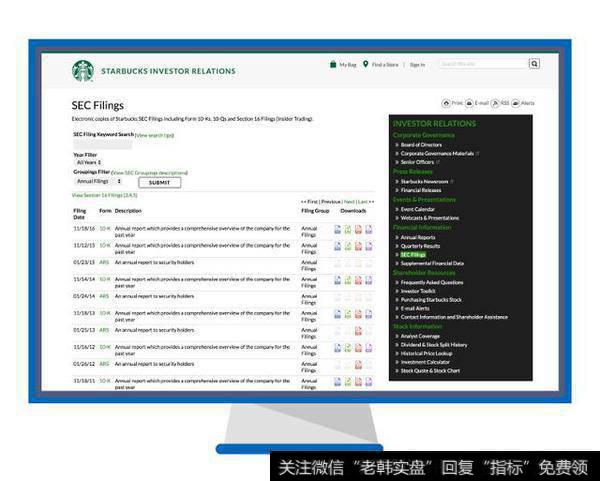Open Investor Toolkit in sidebar
The image size is (600, 481).
pyautogui.click(x=417, y=291)
